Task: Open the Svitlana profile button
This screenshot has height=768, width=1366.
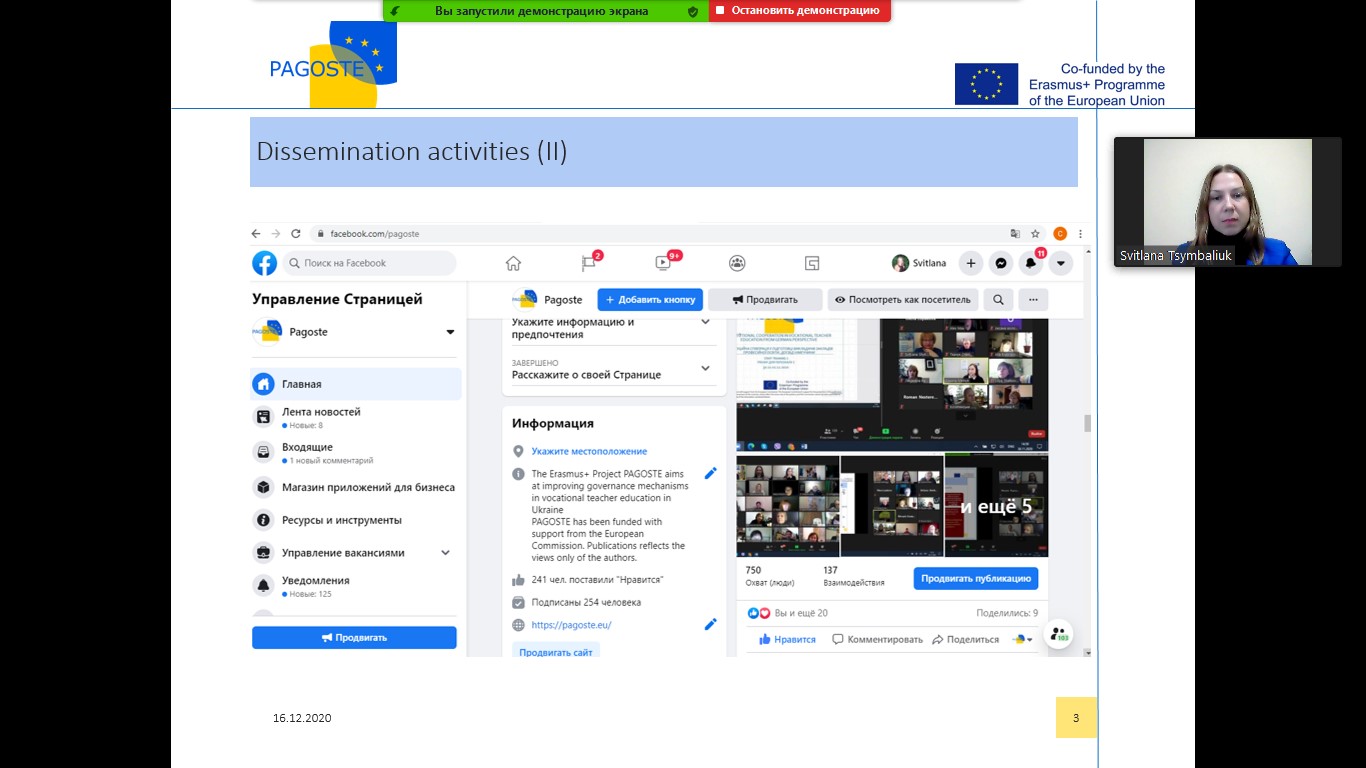Action: [x=920, y=263]
